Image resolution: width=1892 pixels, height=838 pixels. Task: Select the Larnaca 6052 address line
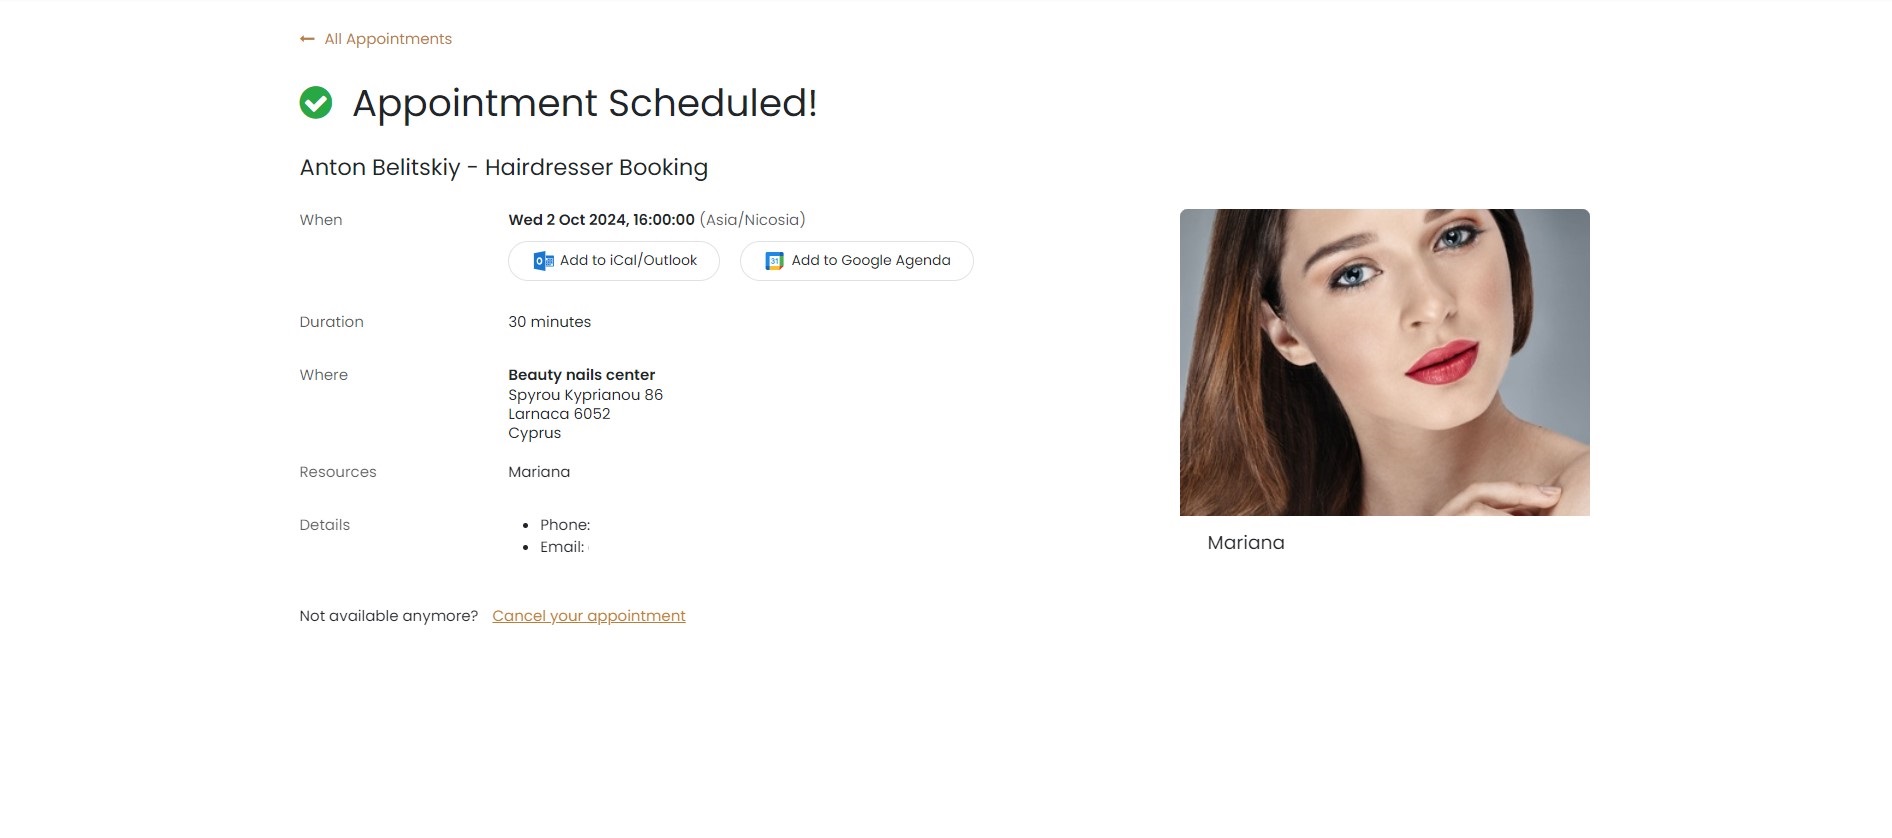559,414
